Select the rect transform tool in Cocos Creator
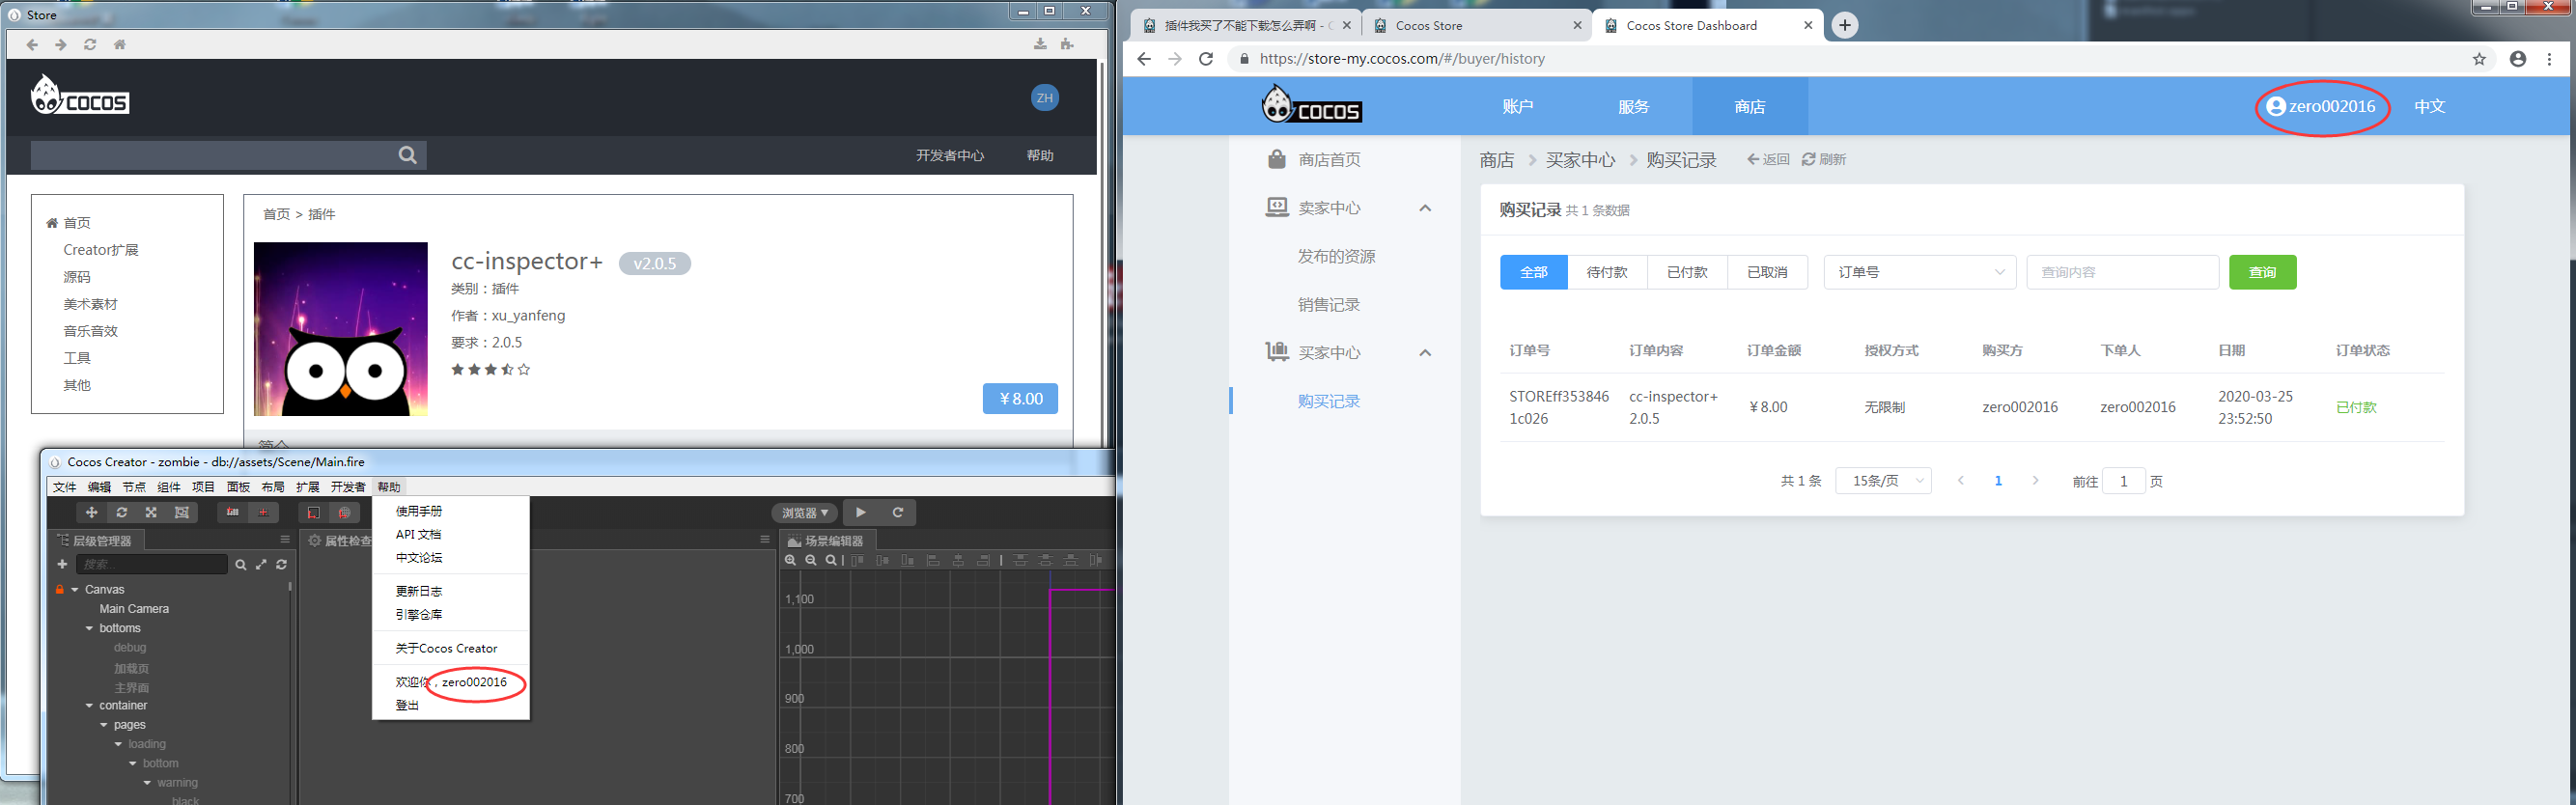2576x805 pixels. [x=181, y=512]
